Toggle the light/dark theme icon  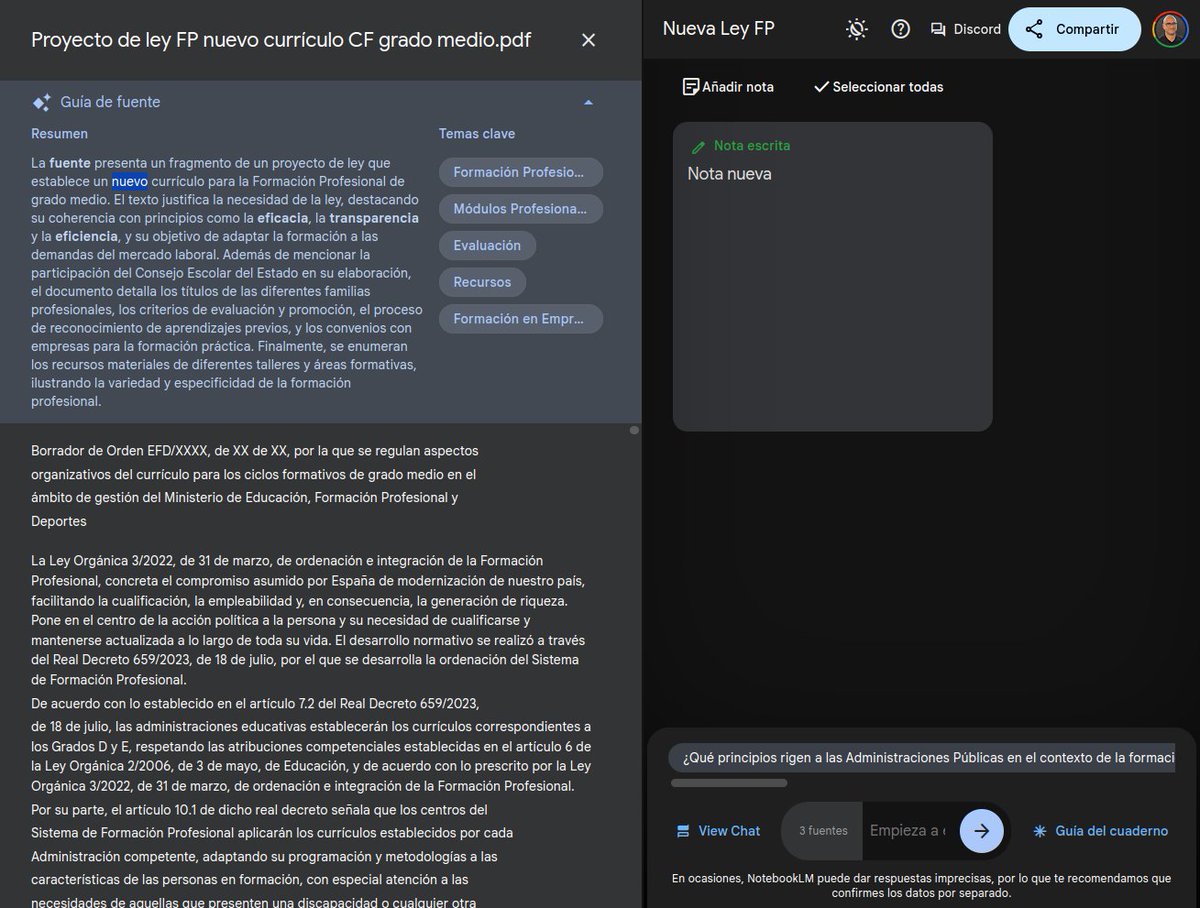[857, 29]
